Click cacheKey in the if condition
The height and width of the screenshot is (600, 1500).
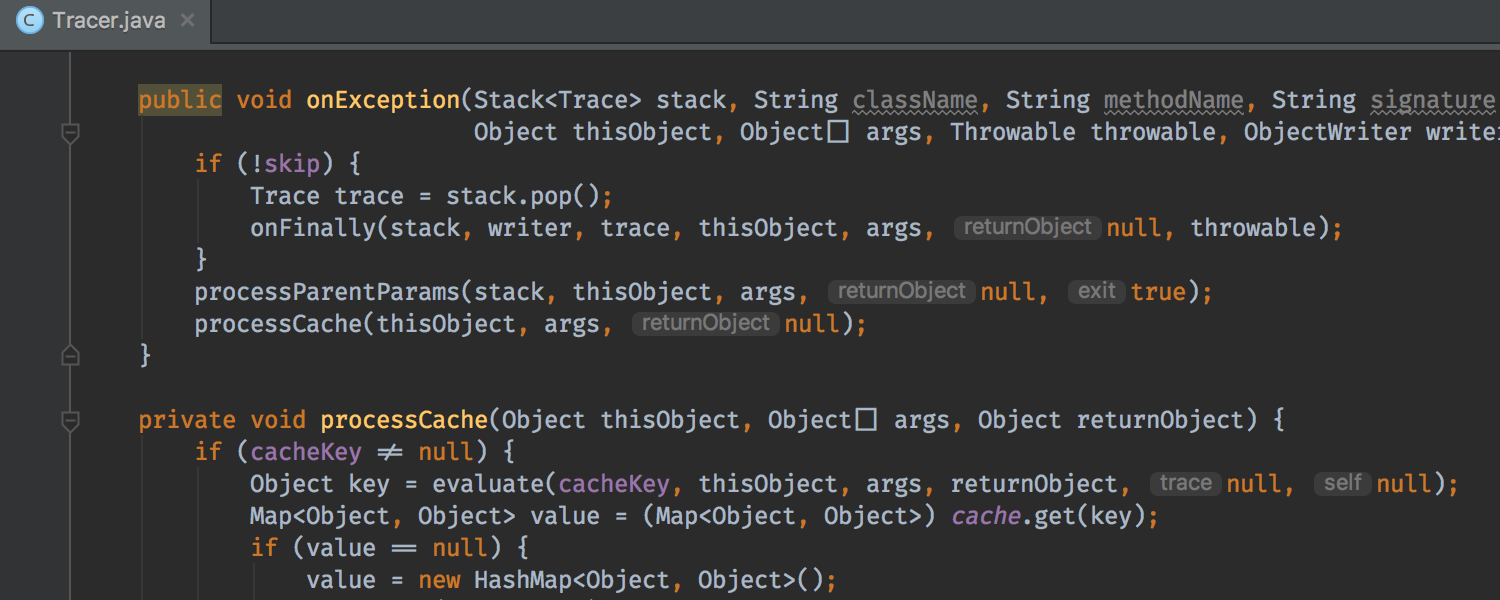click(x=305, y=452)
